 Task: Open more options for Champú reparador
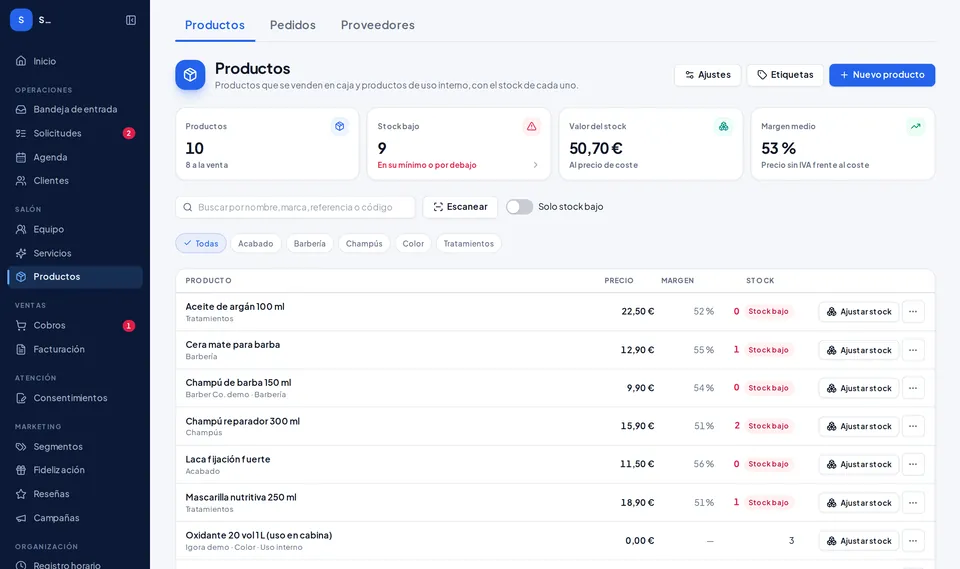(913, 426)
